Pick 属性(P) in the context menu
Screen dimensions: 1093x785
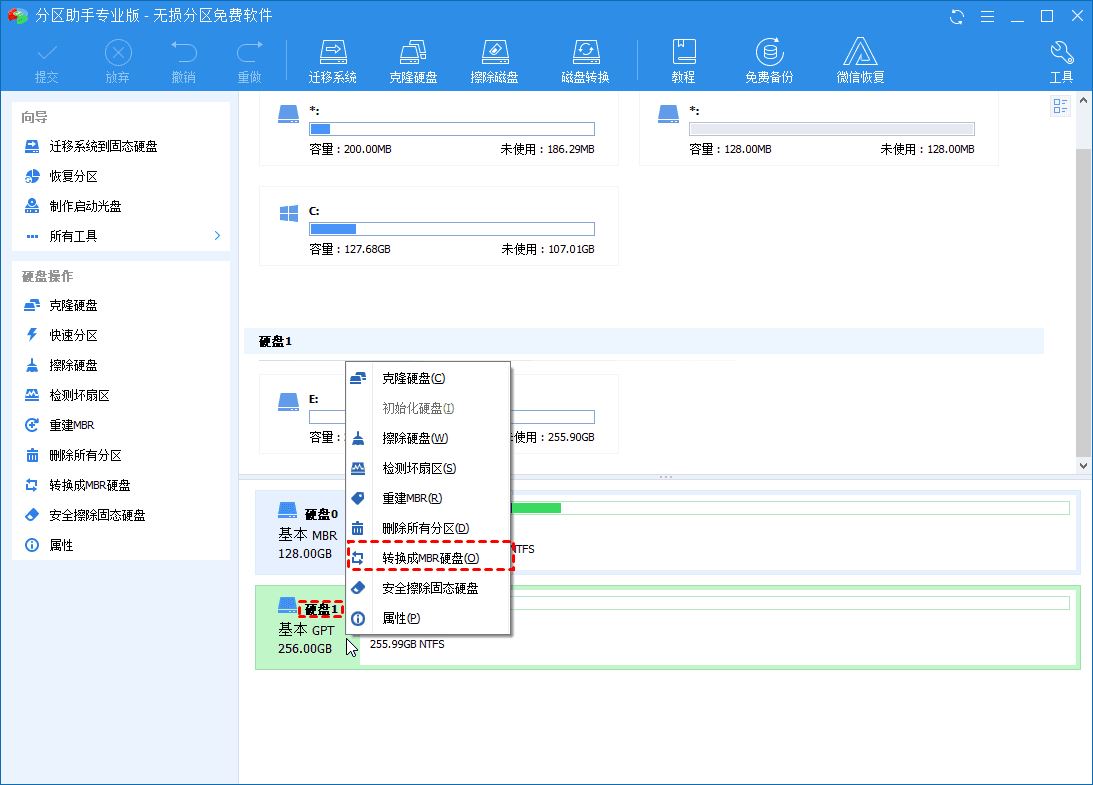(401, 618)
